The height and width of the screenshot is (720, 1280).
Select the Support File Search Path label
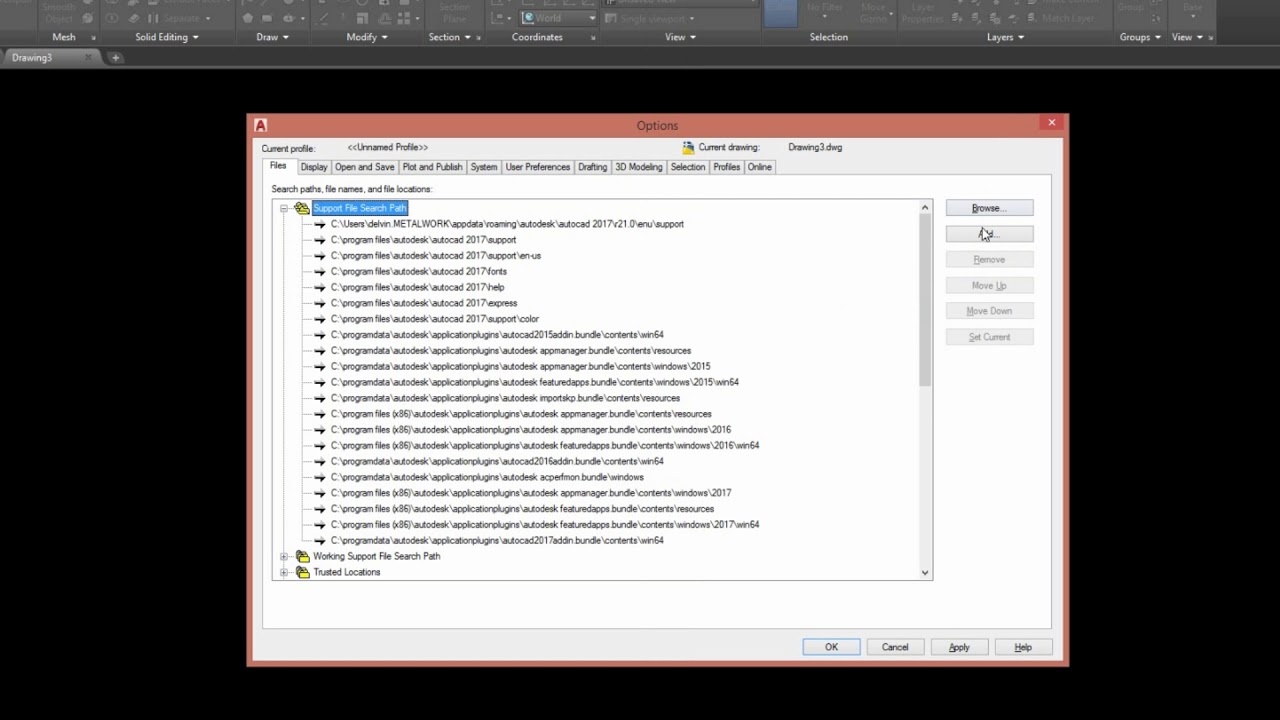click(360, 208)
